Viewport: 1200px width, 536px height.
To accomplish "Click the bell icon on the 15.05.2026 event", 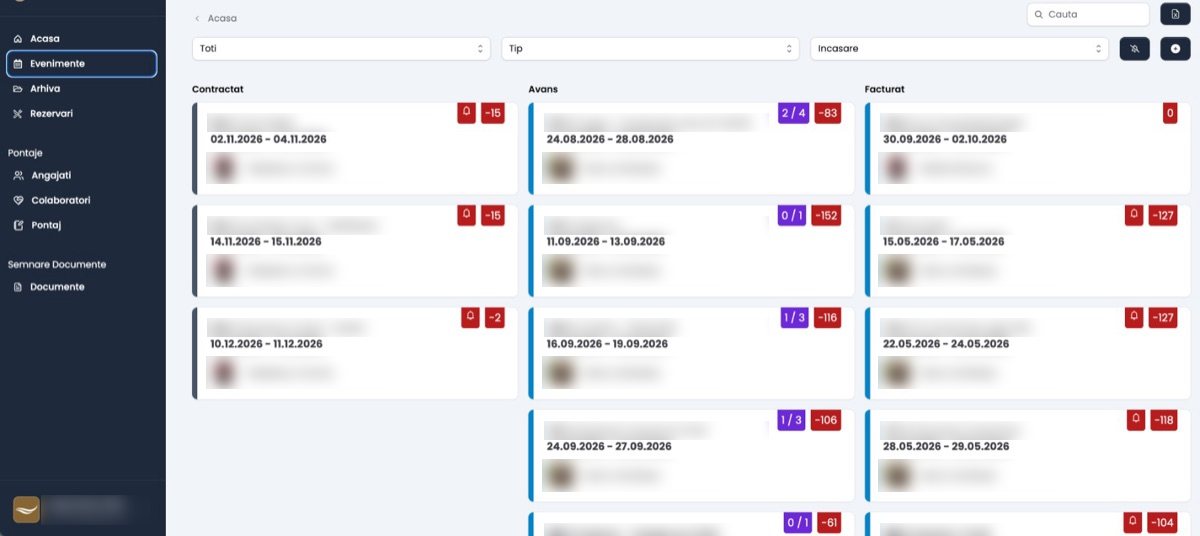I will point(1133,215).
